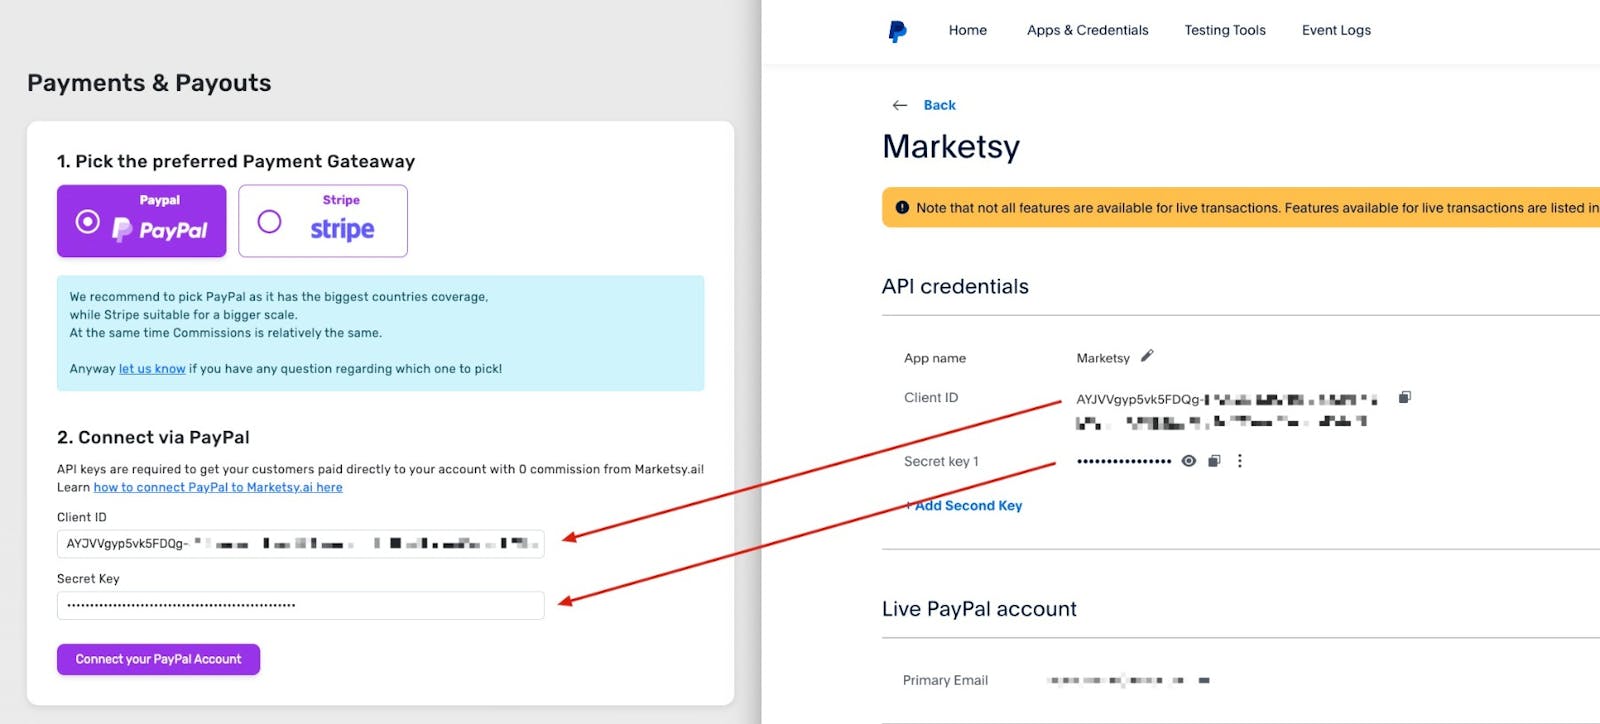Open Secret key 1 three-dot options menu
Viewport: 1600px width, 724px height.
(x=1240, y=461)
